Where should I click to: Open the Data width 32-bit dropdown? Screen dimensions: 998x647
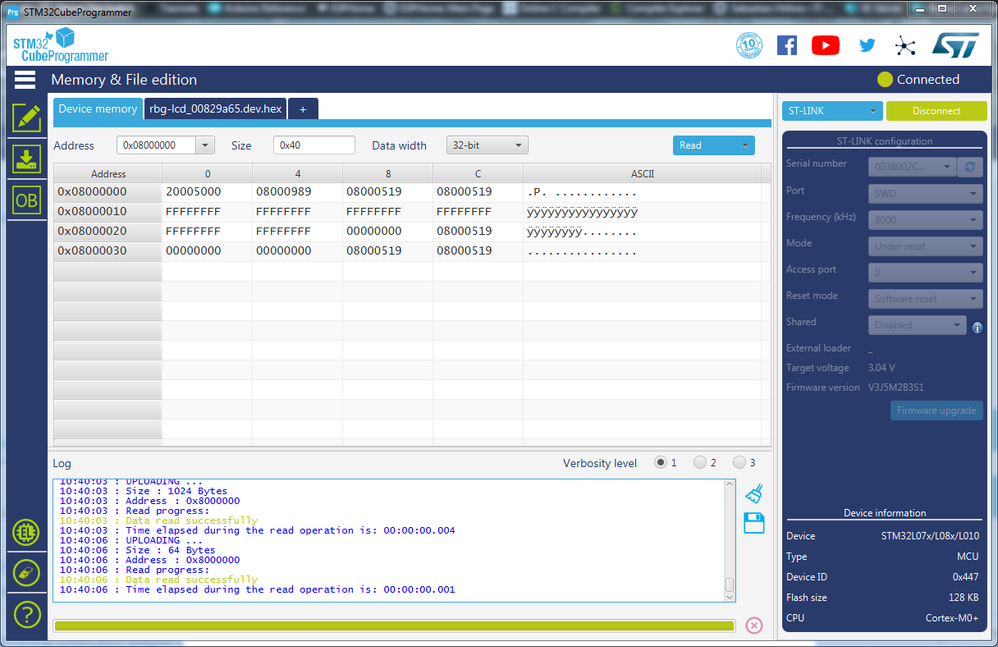(x=487, y=145)
